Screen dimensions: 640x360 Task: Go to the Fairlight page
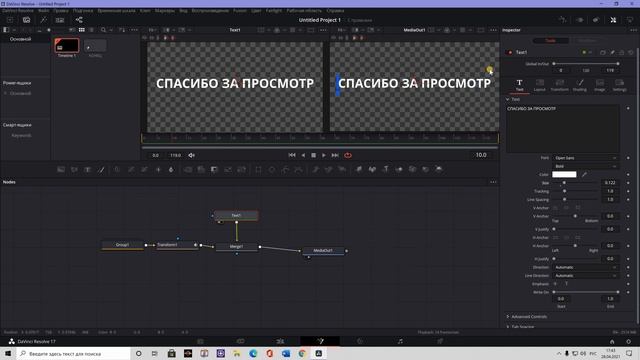click(x=400, y=341)
